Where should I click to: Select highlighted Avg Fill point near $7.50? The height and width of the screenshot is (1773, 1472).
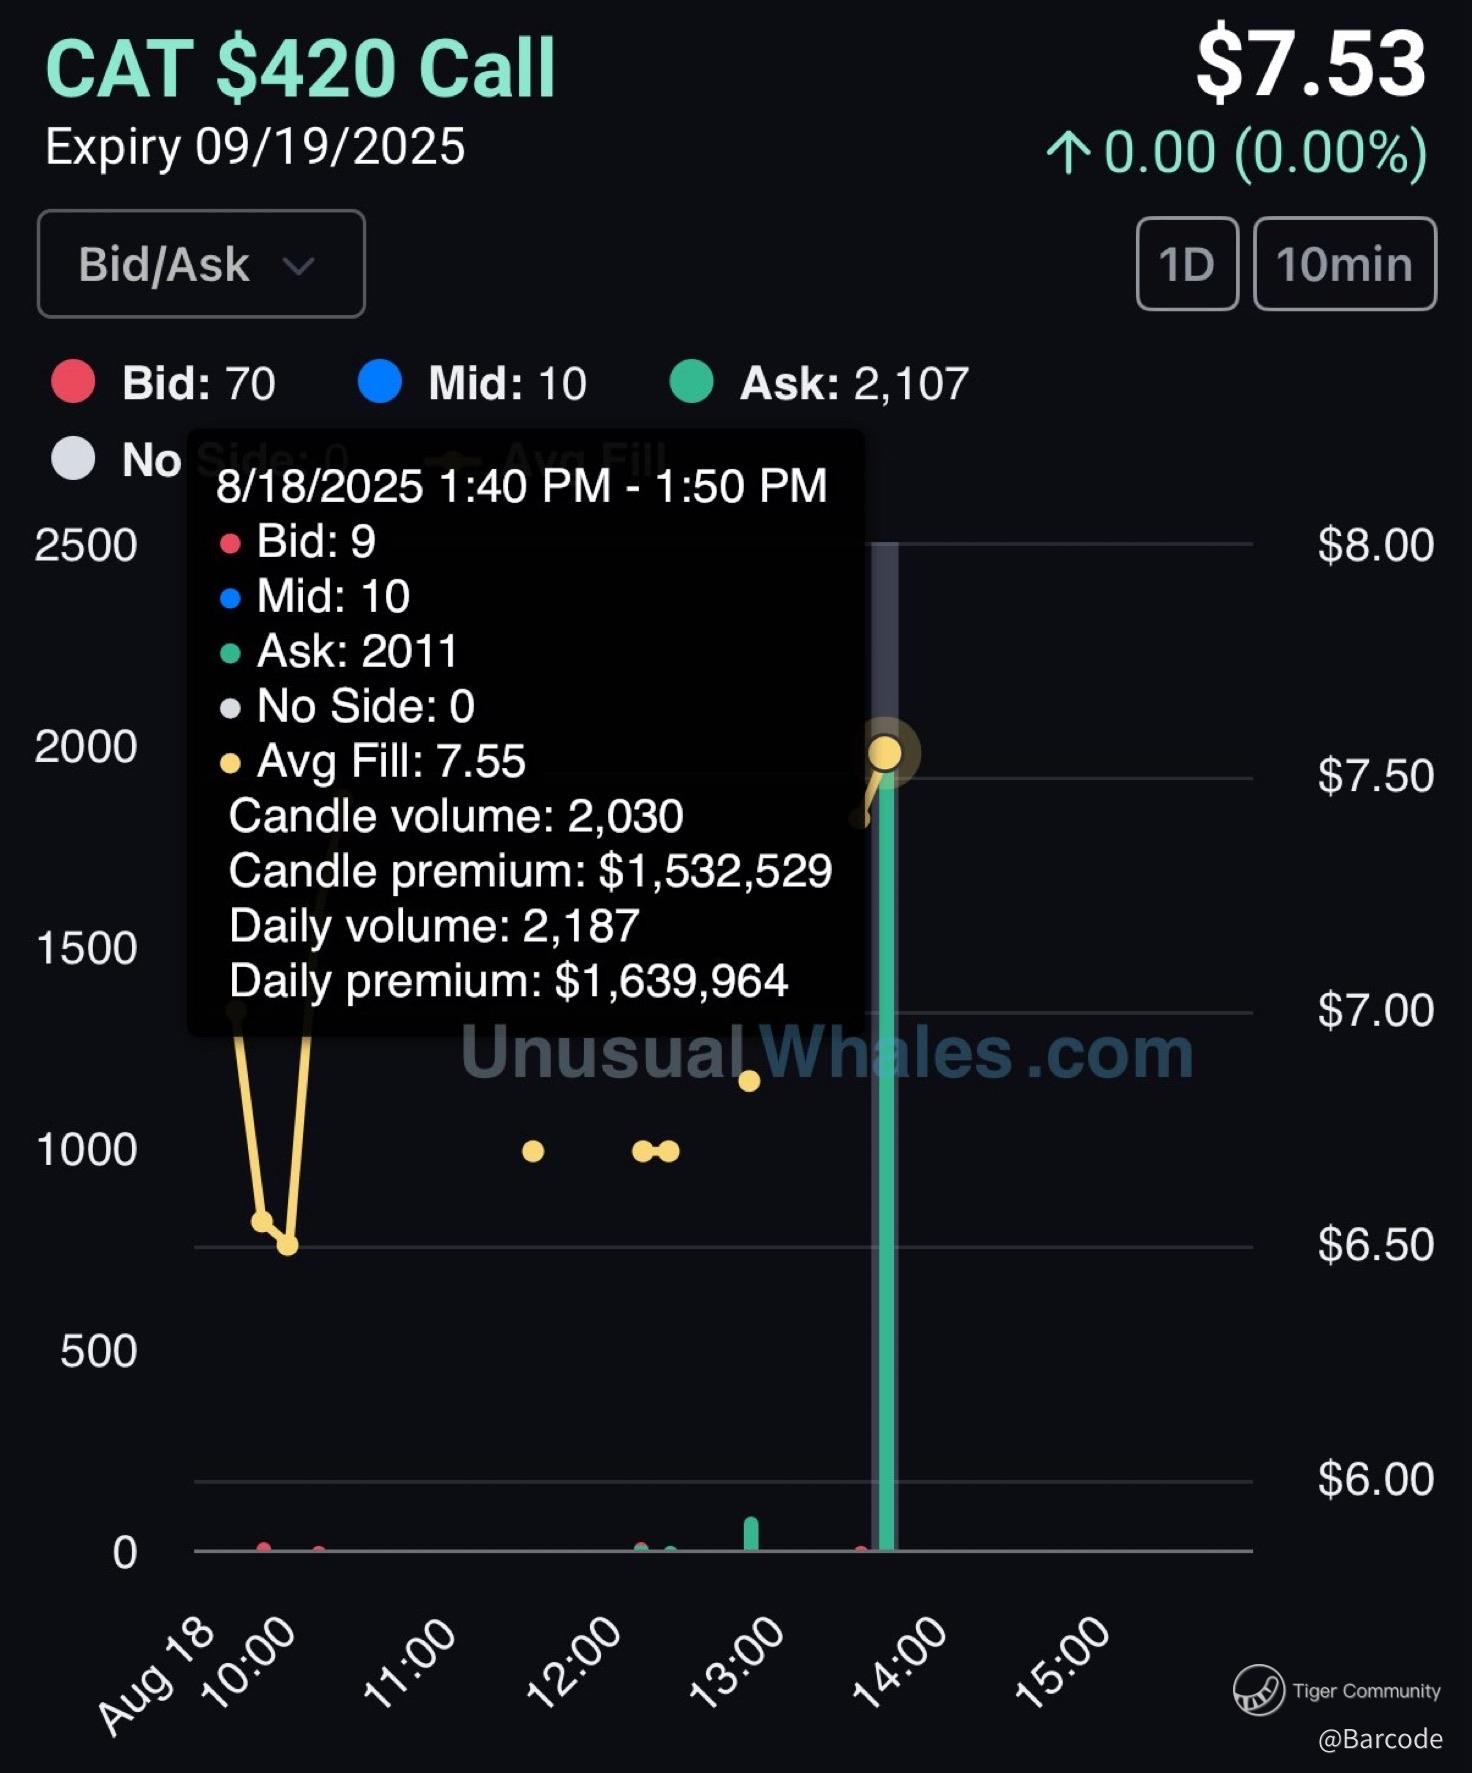click(x=885, y=753)
